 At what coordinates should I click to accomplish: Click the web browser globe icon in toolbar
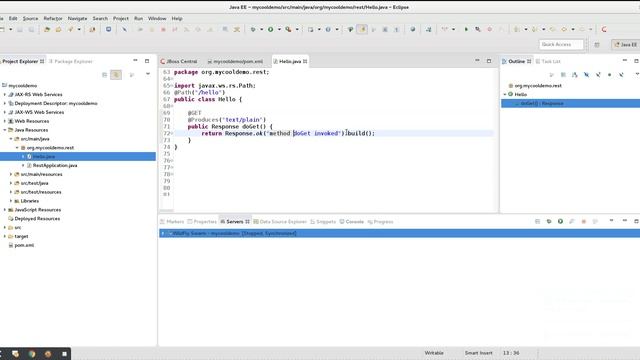413,29
